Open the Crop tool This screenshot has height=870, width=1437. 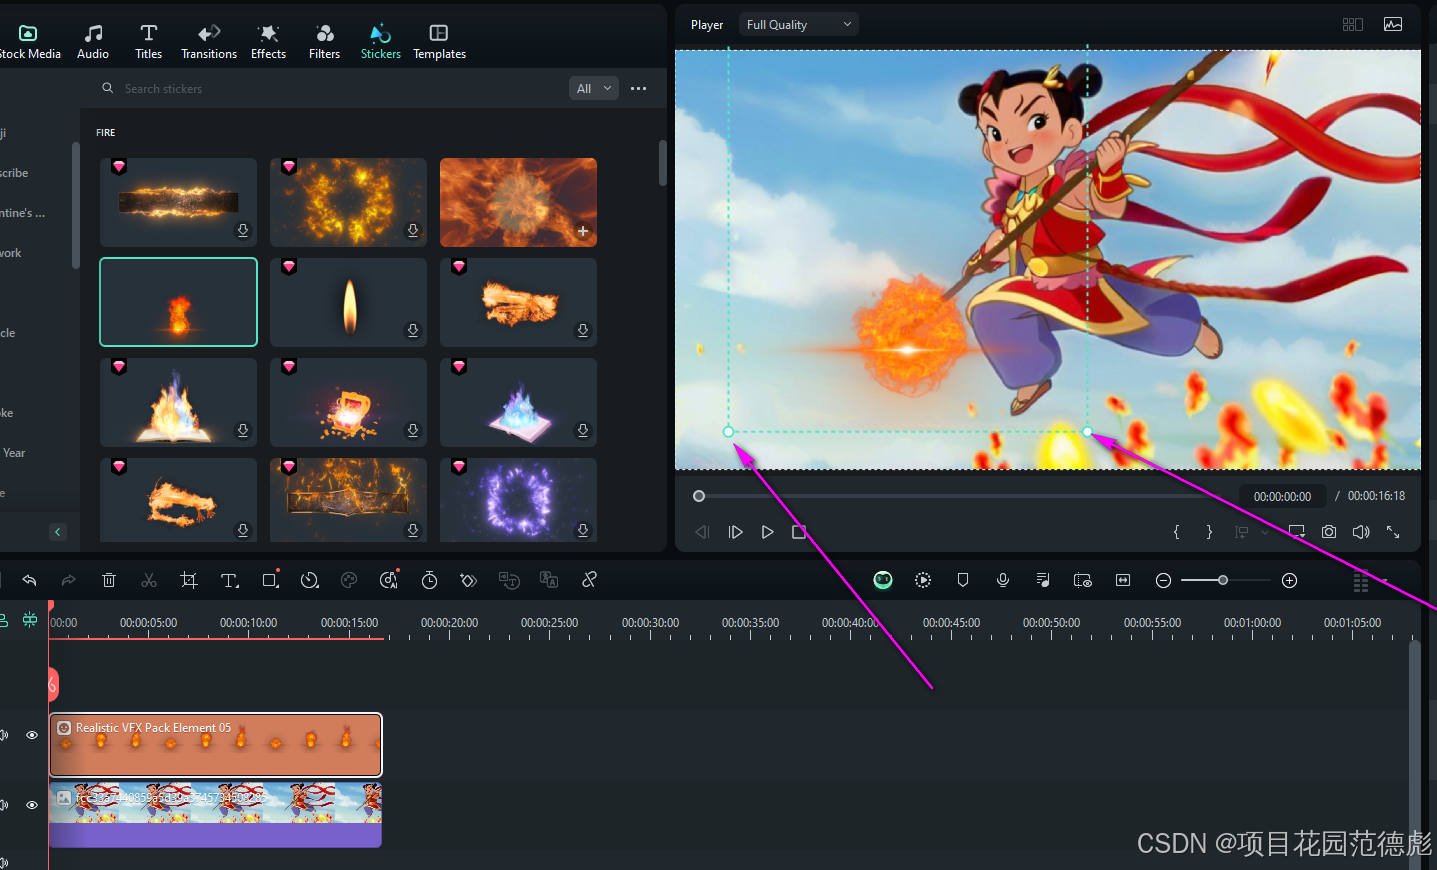coord(188,580)
